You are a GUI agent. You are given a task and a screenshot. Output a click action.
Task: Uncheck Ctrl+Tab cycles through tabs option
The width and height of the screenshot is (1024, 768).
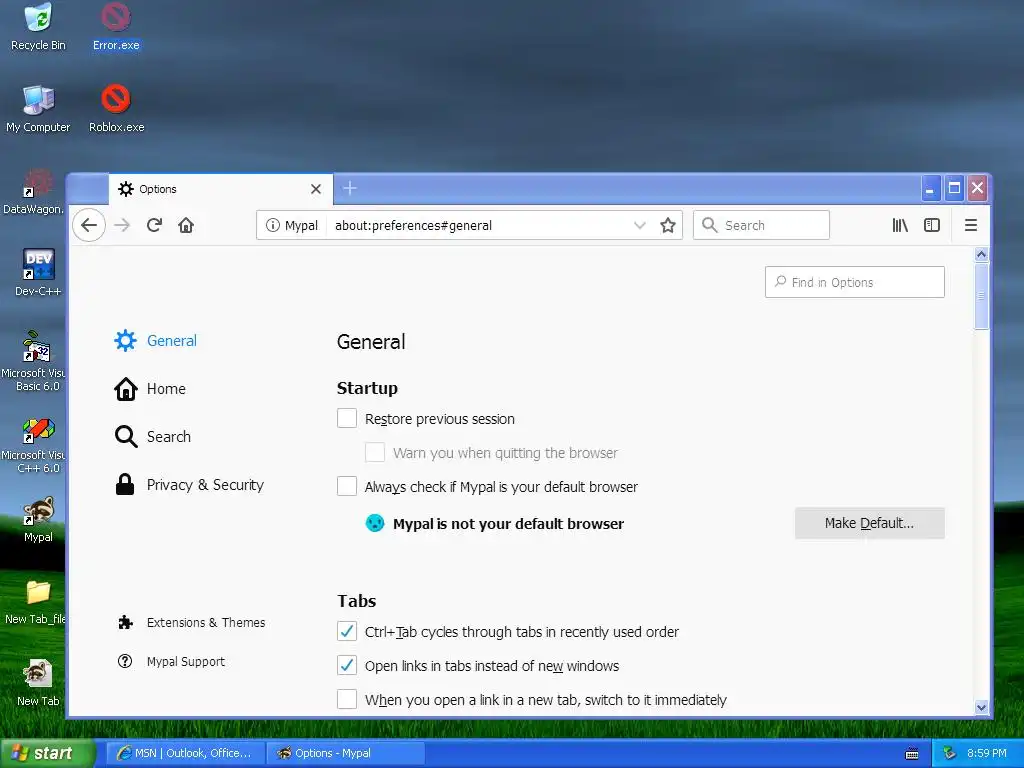[x=347, y=631]
